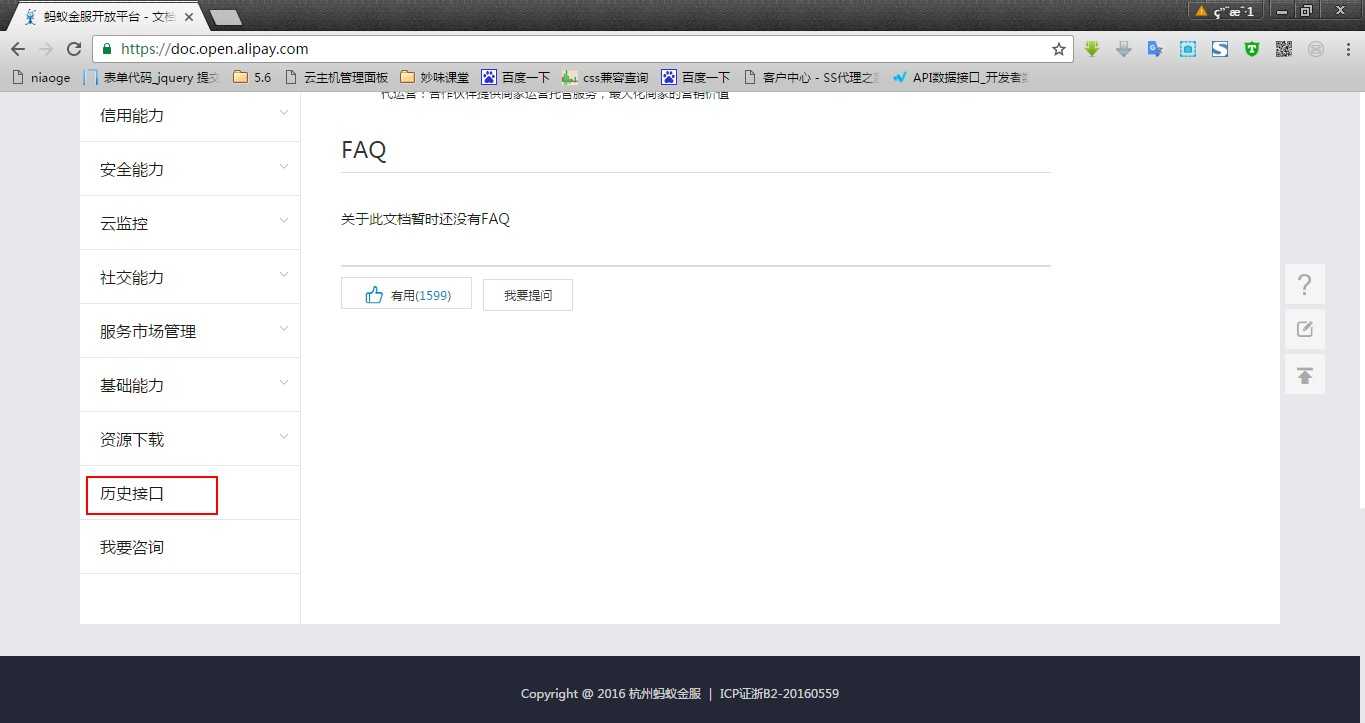
Task: Click the Copyright @ 2016 杭州蚂蚁金服 footer text
Action: 611,693
